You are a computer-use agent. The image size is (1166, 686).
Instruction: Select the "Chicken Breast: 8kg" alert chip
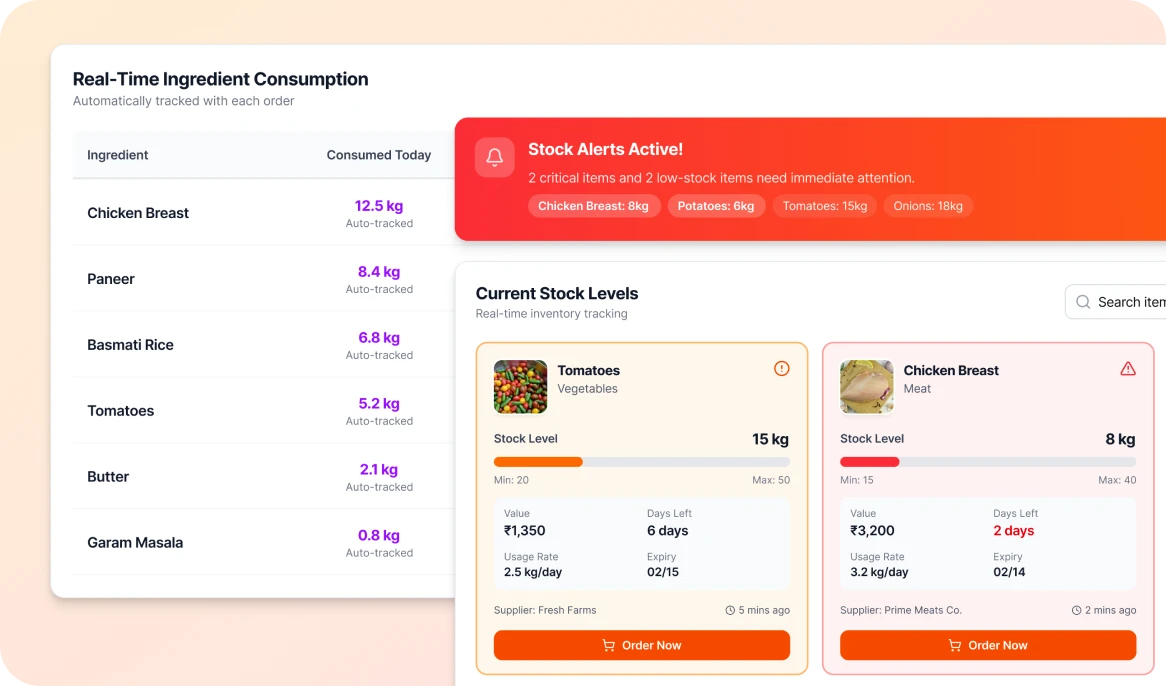tap(594, 206)
